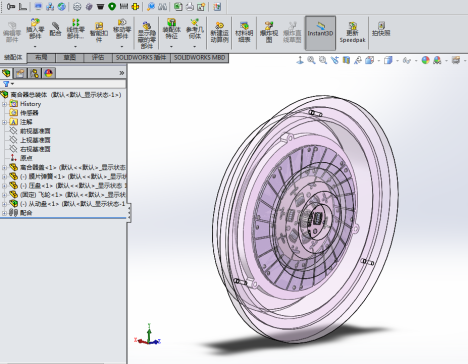Click the Zoom to Fit view icon
Image resolution: width=468 pixels, height=364 pixels.
(x=311, y=60)
